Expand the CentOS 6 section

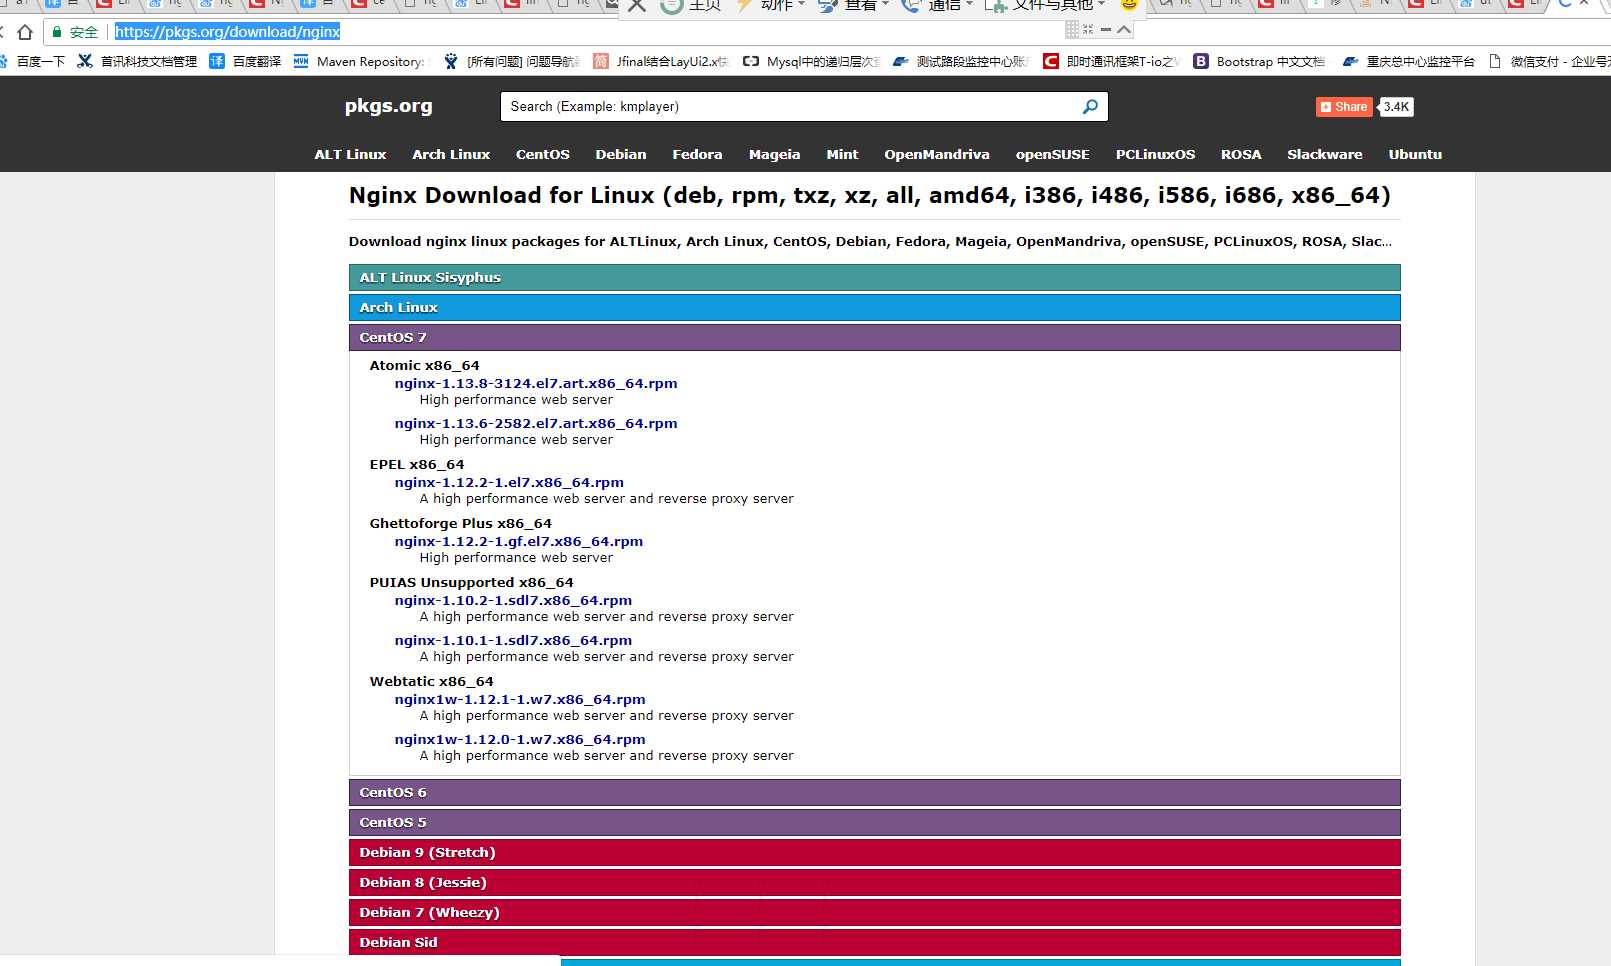point(874,793)
